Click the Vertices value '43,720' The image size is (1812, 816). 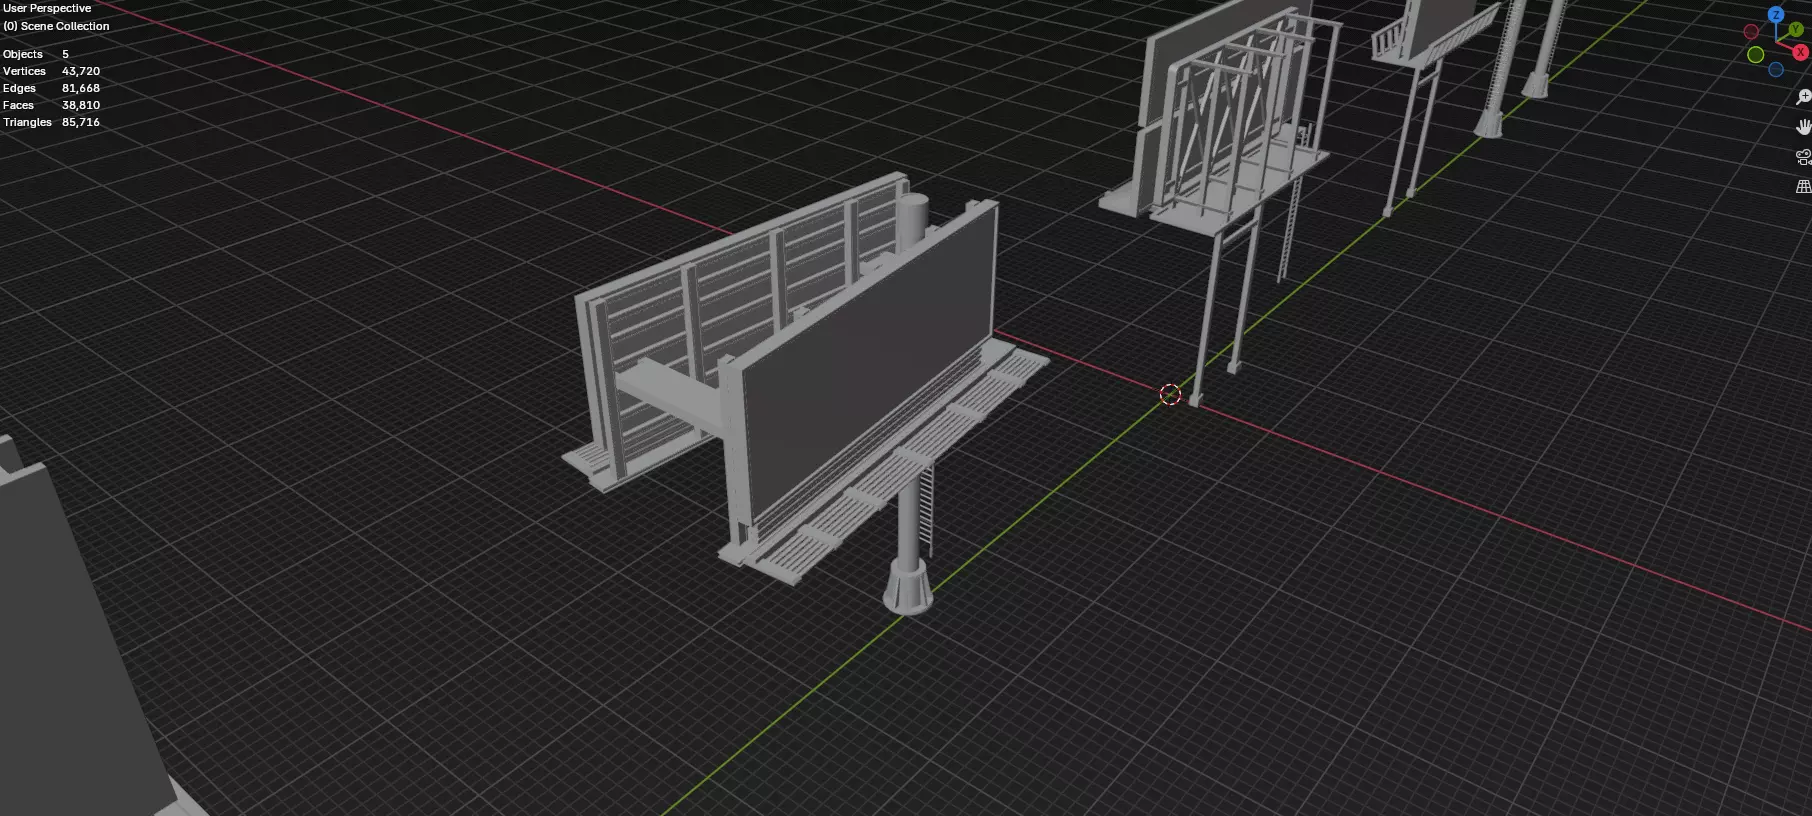click(x=81, y=71)
